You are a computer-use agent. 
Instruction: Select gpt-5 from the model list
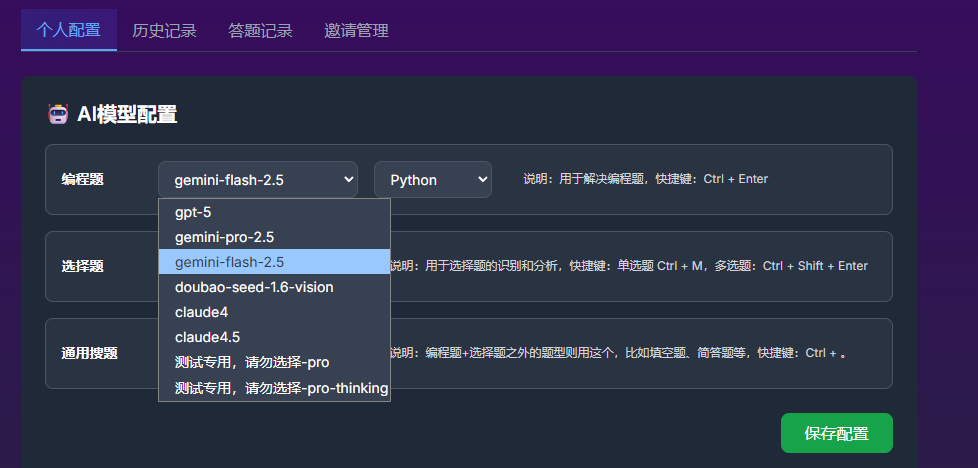(193, 212)
